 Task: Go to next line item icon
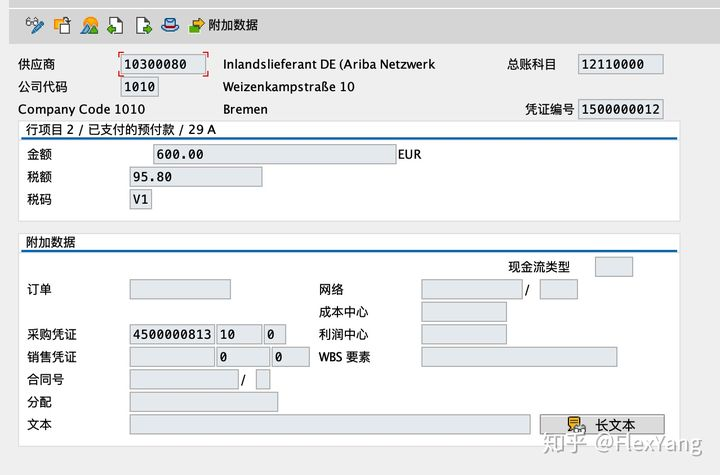click(143, 25)
